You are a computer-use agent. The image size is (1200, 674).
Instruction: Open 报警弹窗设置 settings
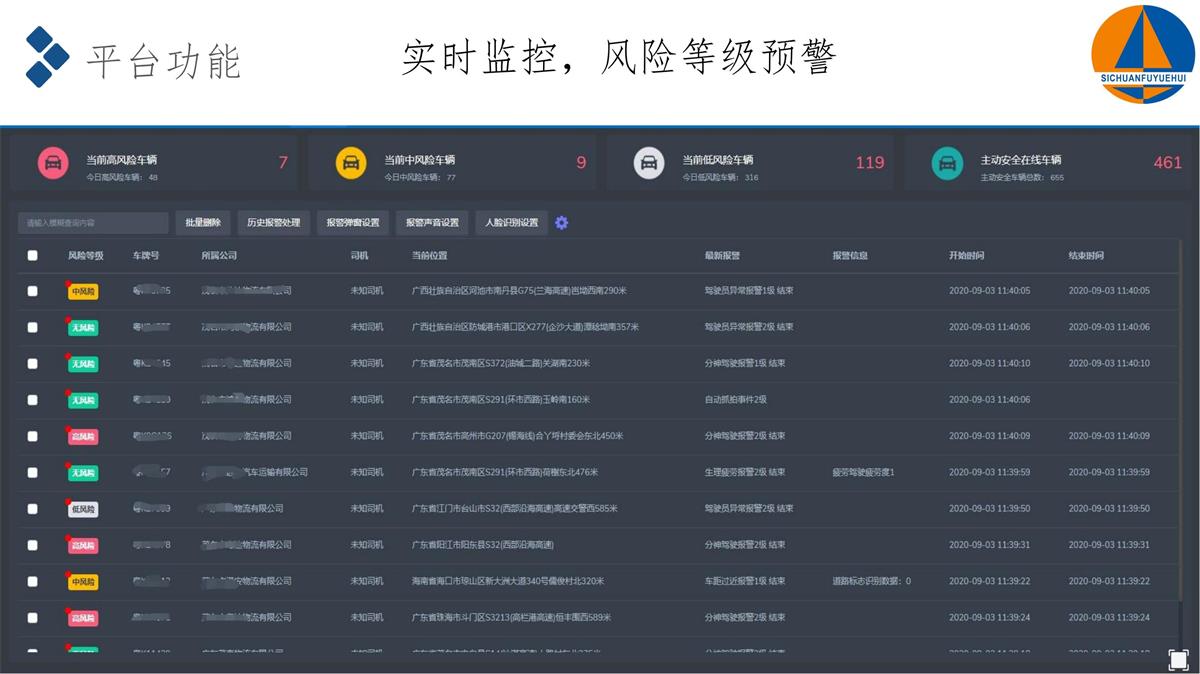point(353,223)
